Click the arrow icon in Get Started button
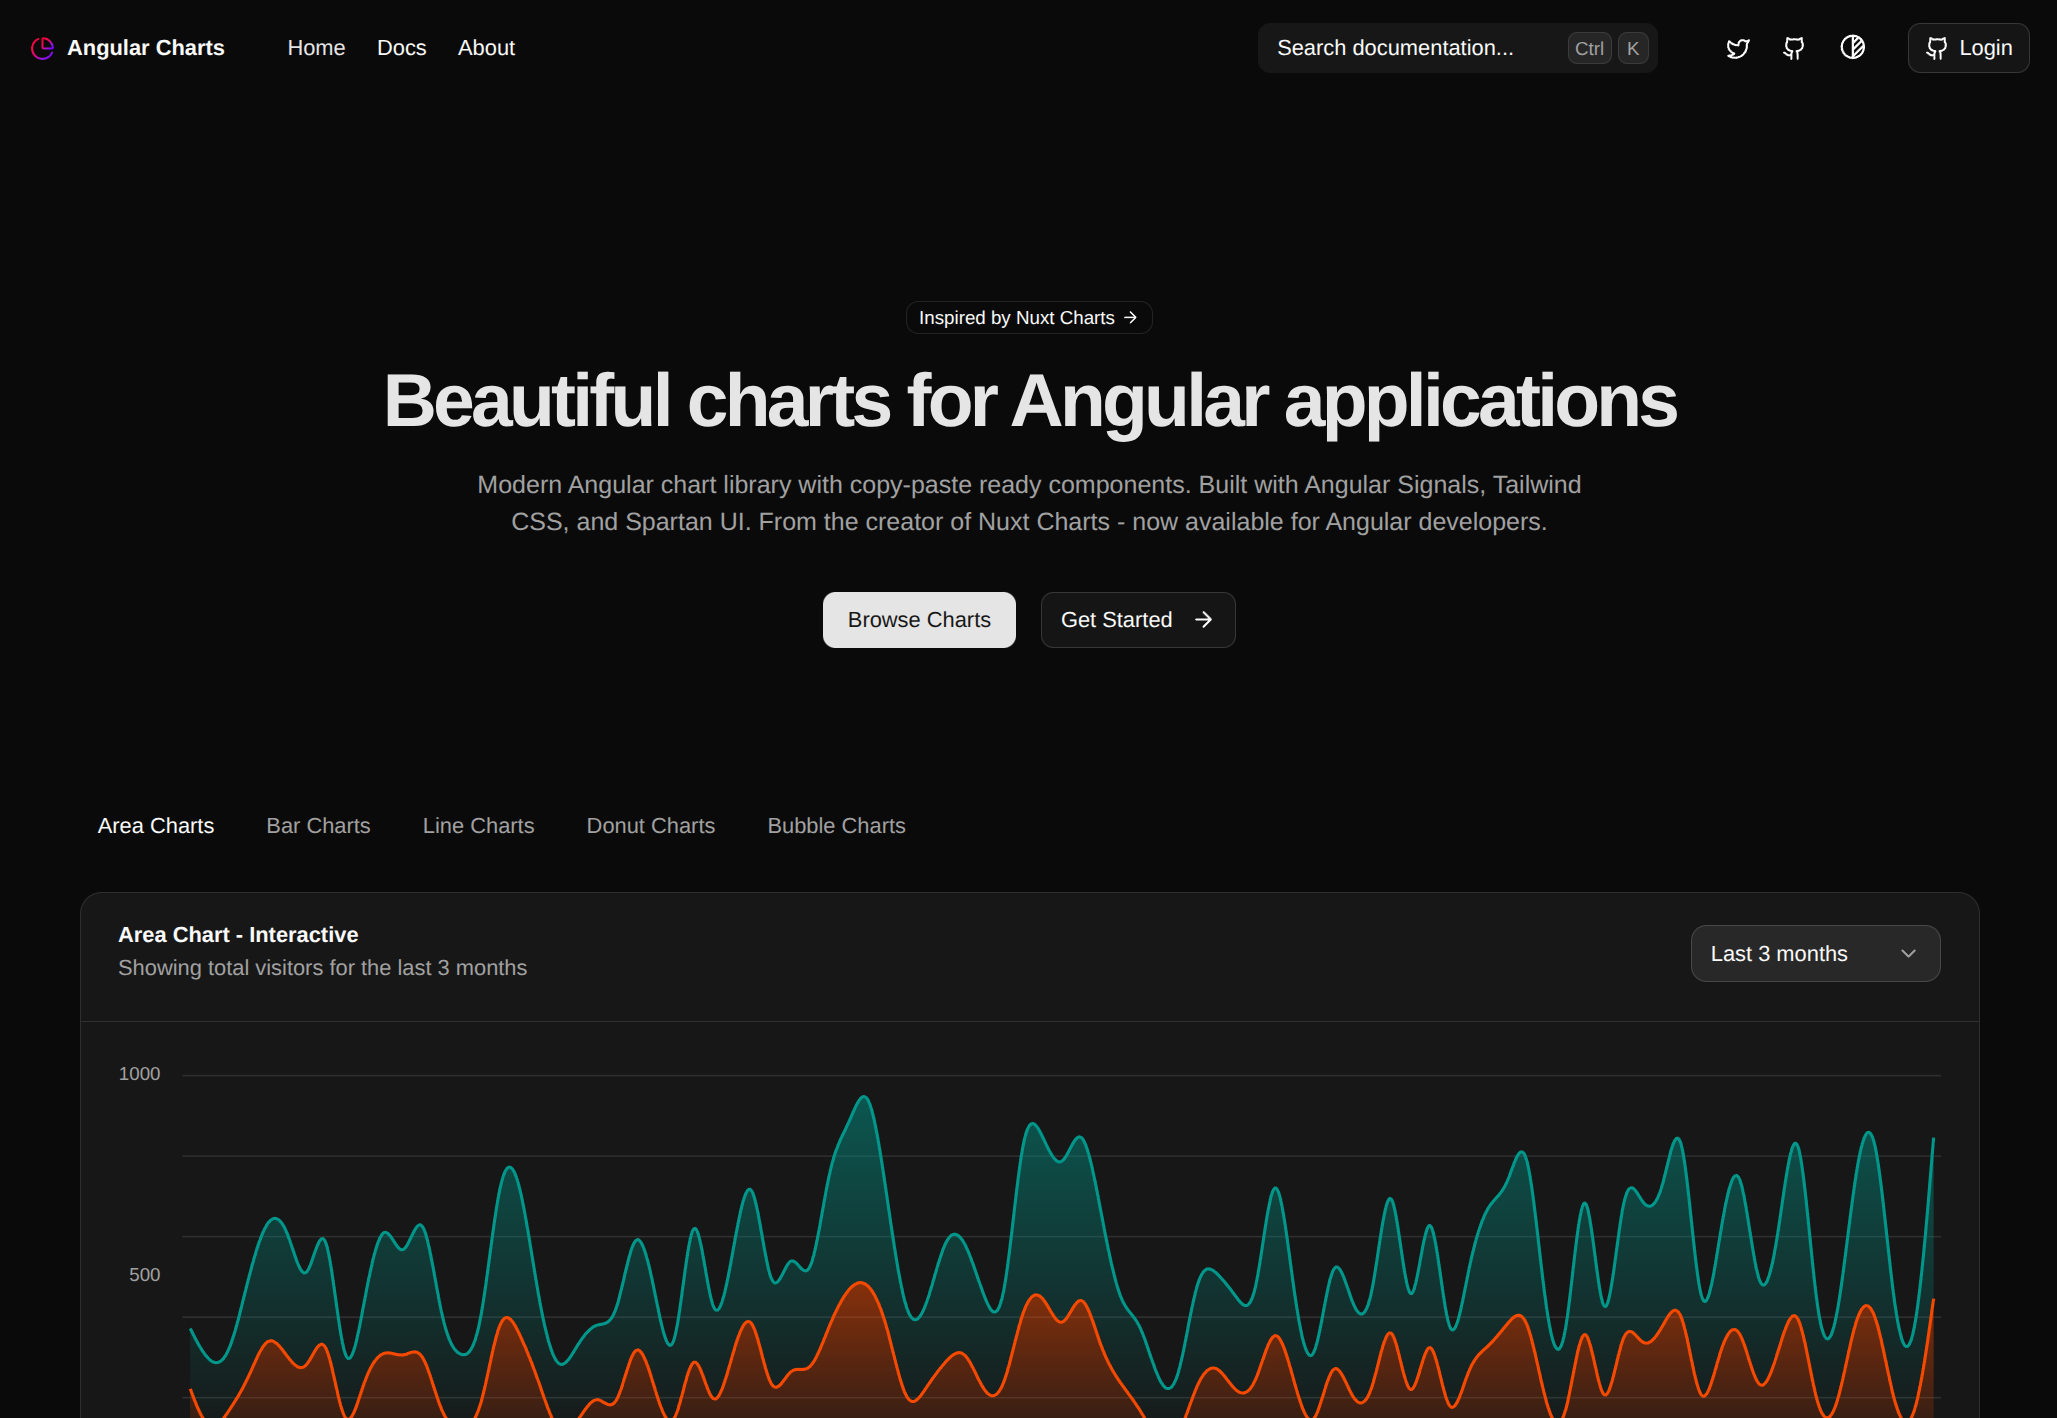The image size is (2057, 1418). 1203,619
